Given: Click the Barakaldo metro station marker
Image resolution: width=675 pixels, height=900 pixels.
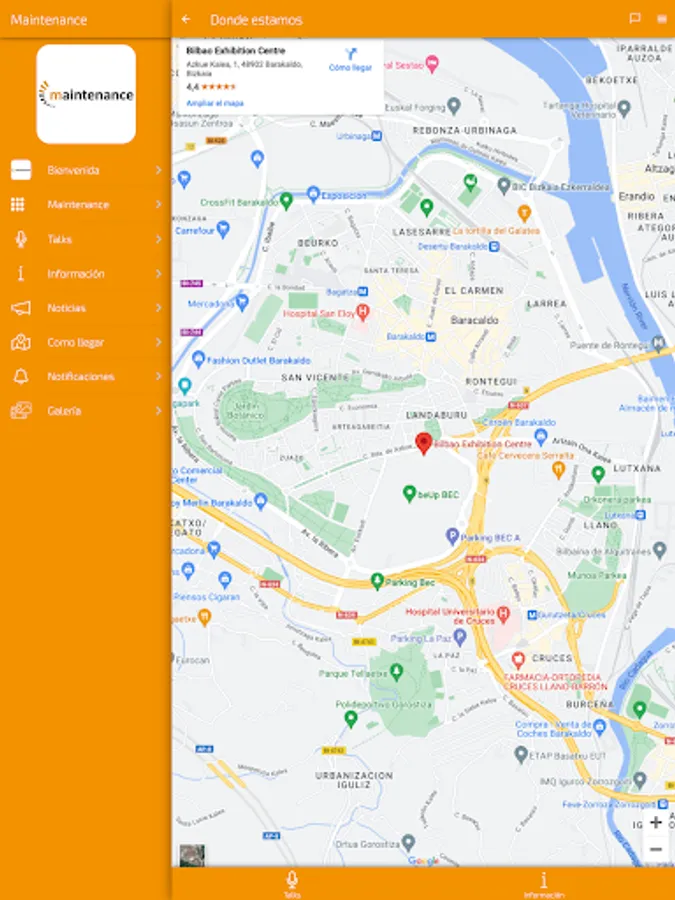Looking at the screenshot, I should [431, 337].
